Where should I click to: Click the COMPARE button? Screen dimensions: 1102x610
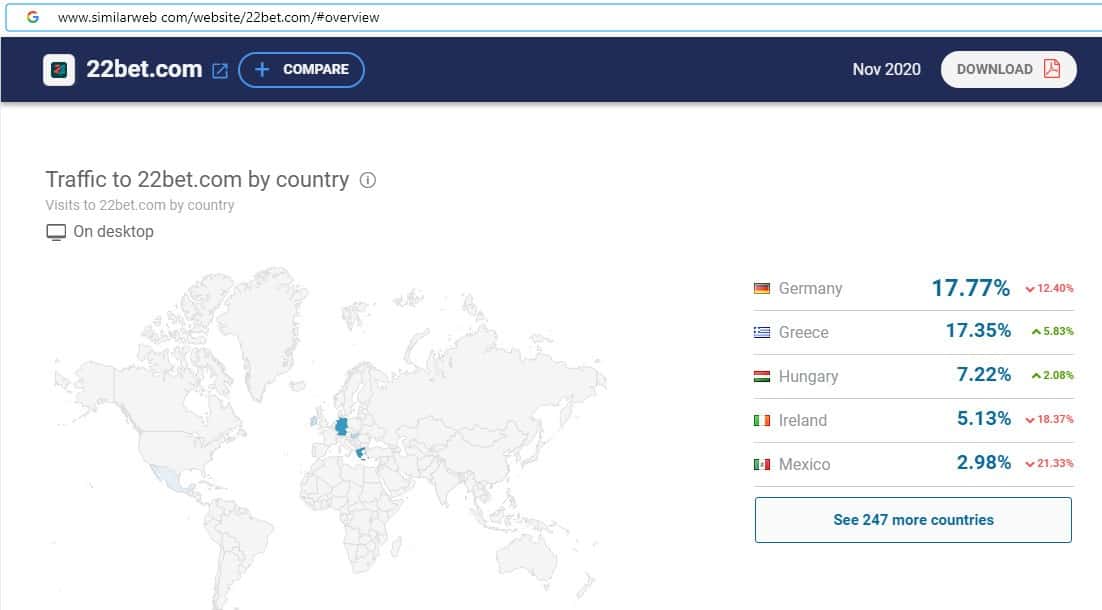pyautogui.click(x=302, y=70)
